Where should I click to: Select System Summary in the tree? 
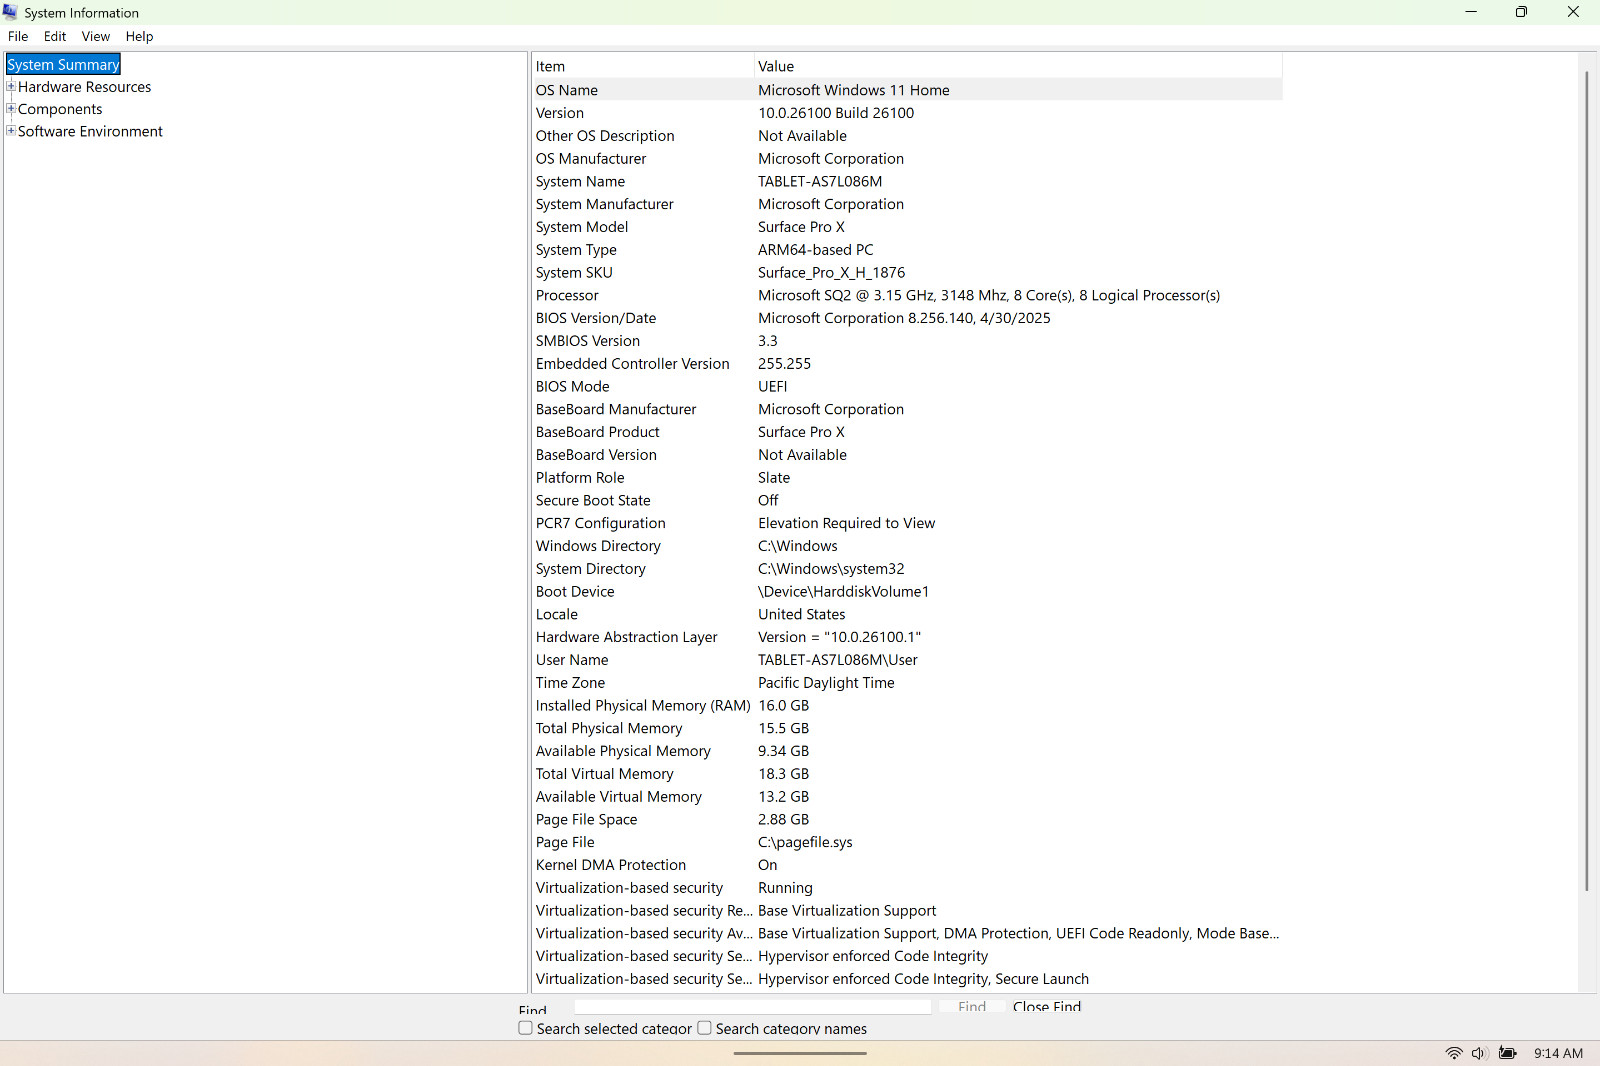[63, 65]
